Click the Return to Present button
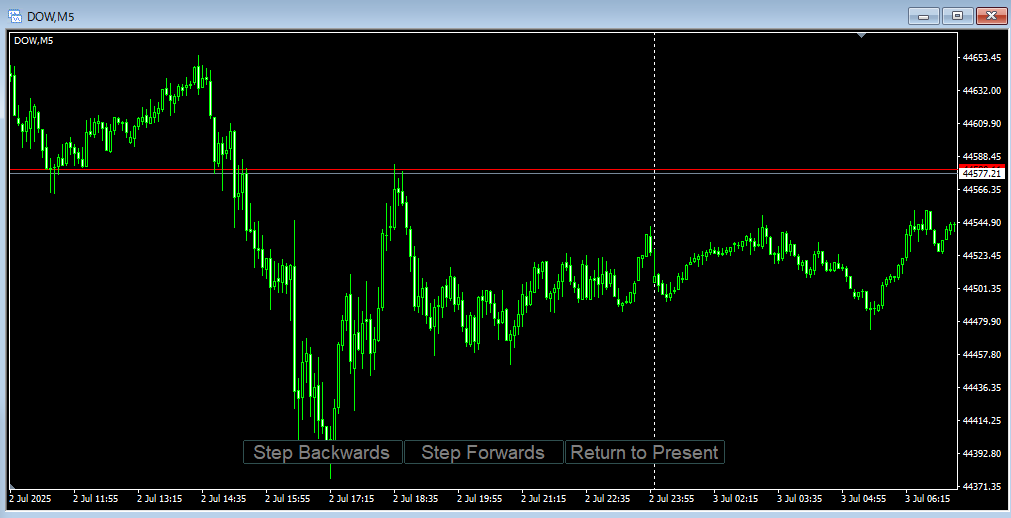The image size is (1011, 518). (x=645, y=452)
